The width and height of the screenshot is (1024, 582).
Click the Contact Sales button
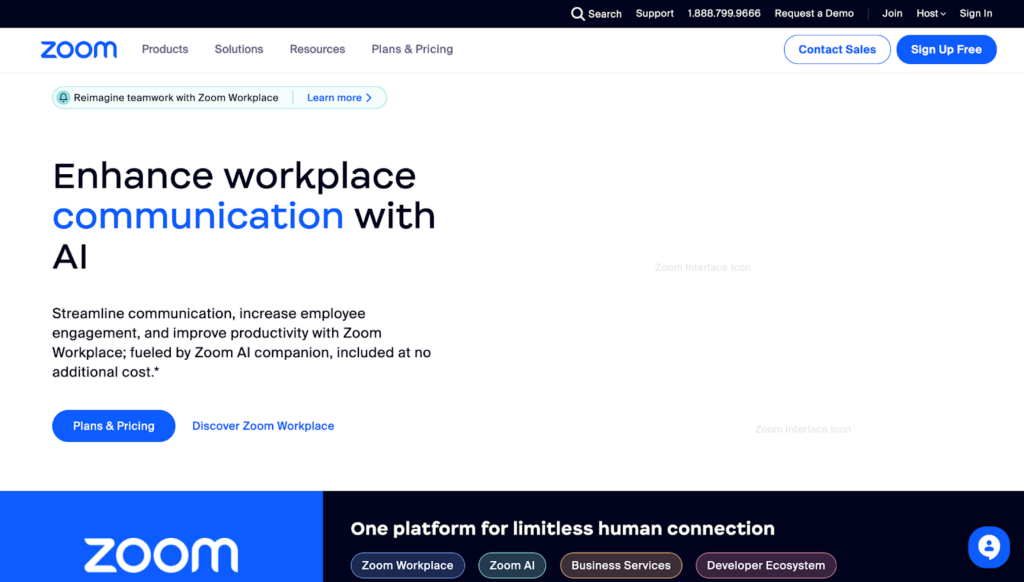[837, 50]
